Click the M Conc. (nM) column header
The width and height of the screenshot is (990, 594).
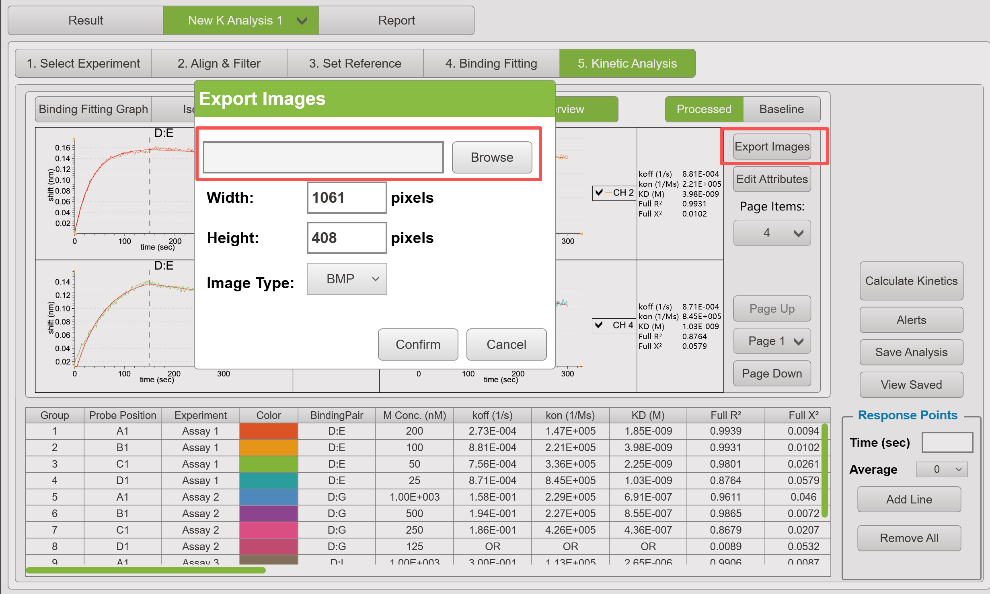click(414, 415)
